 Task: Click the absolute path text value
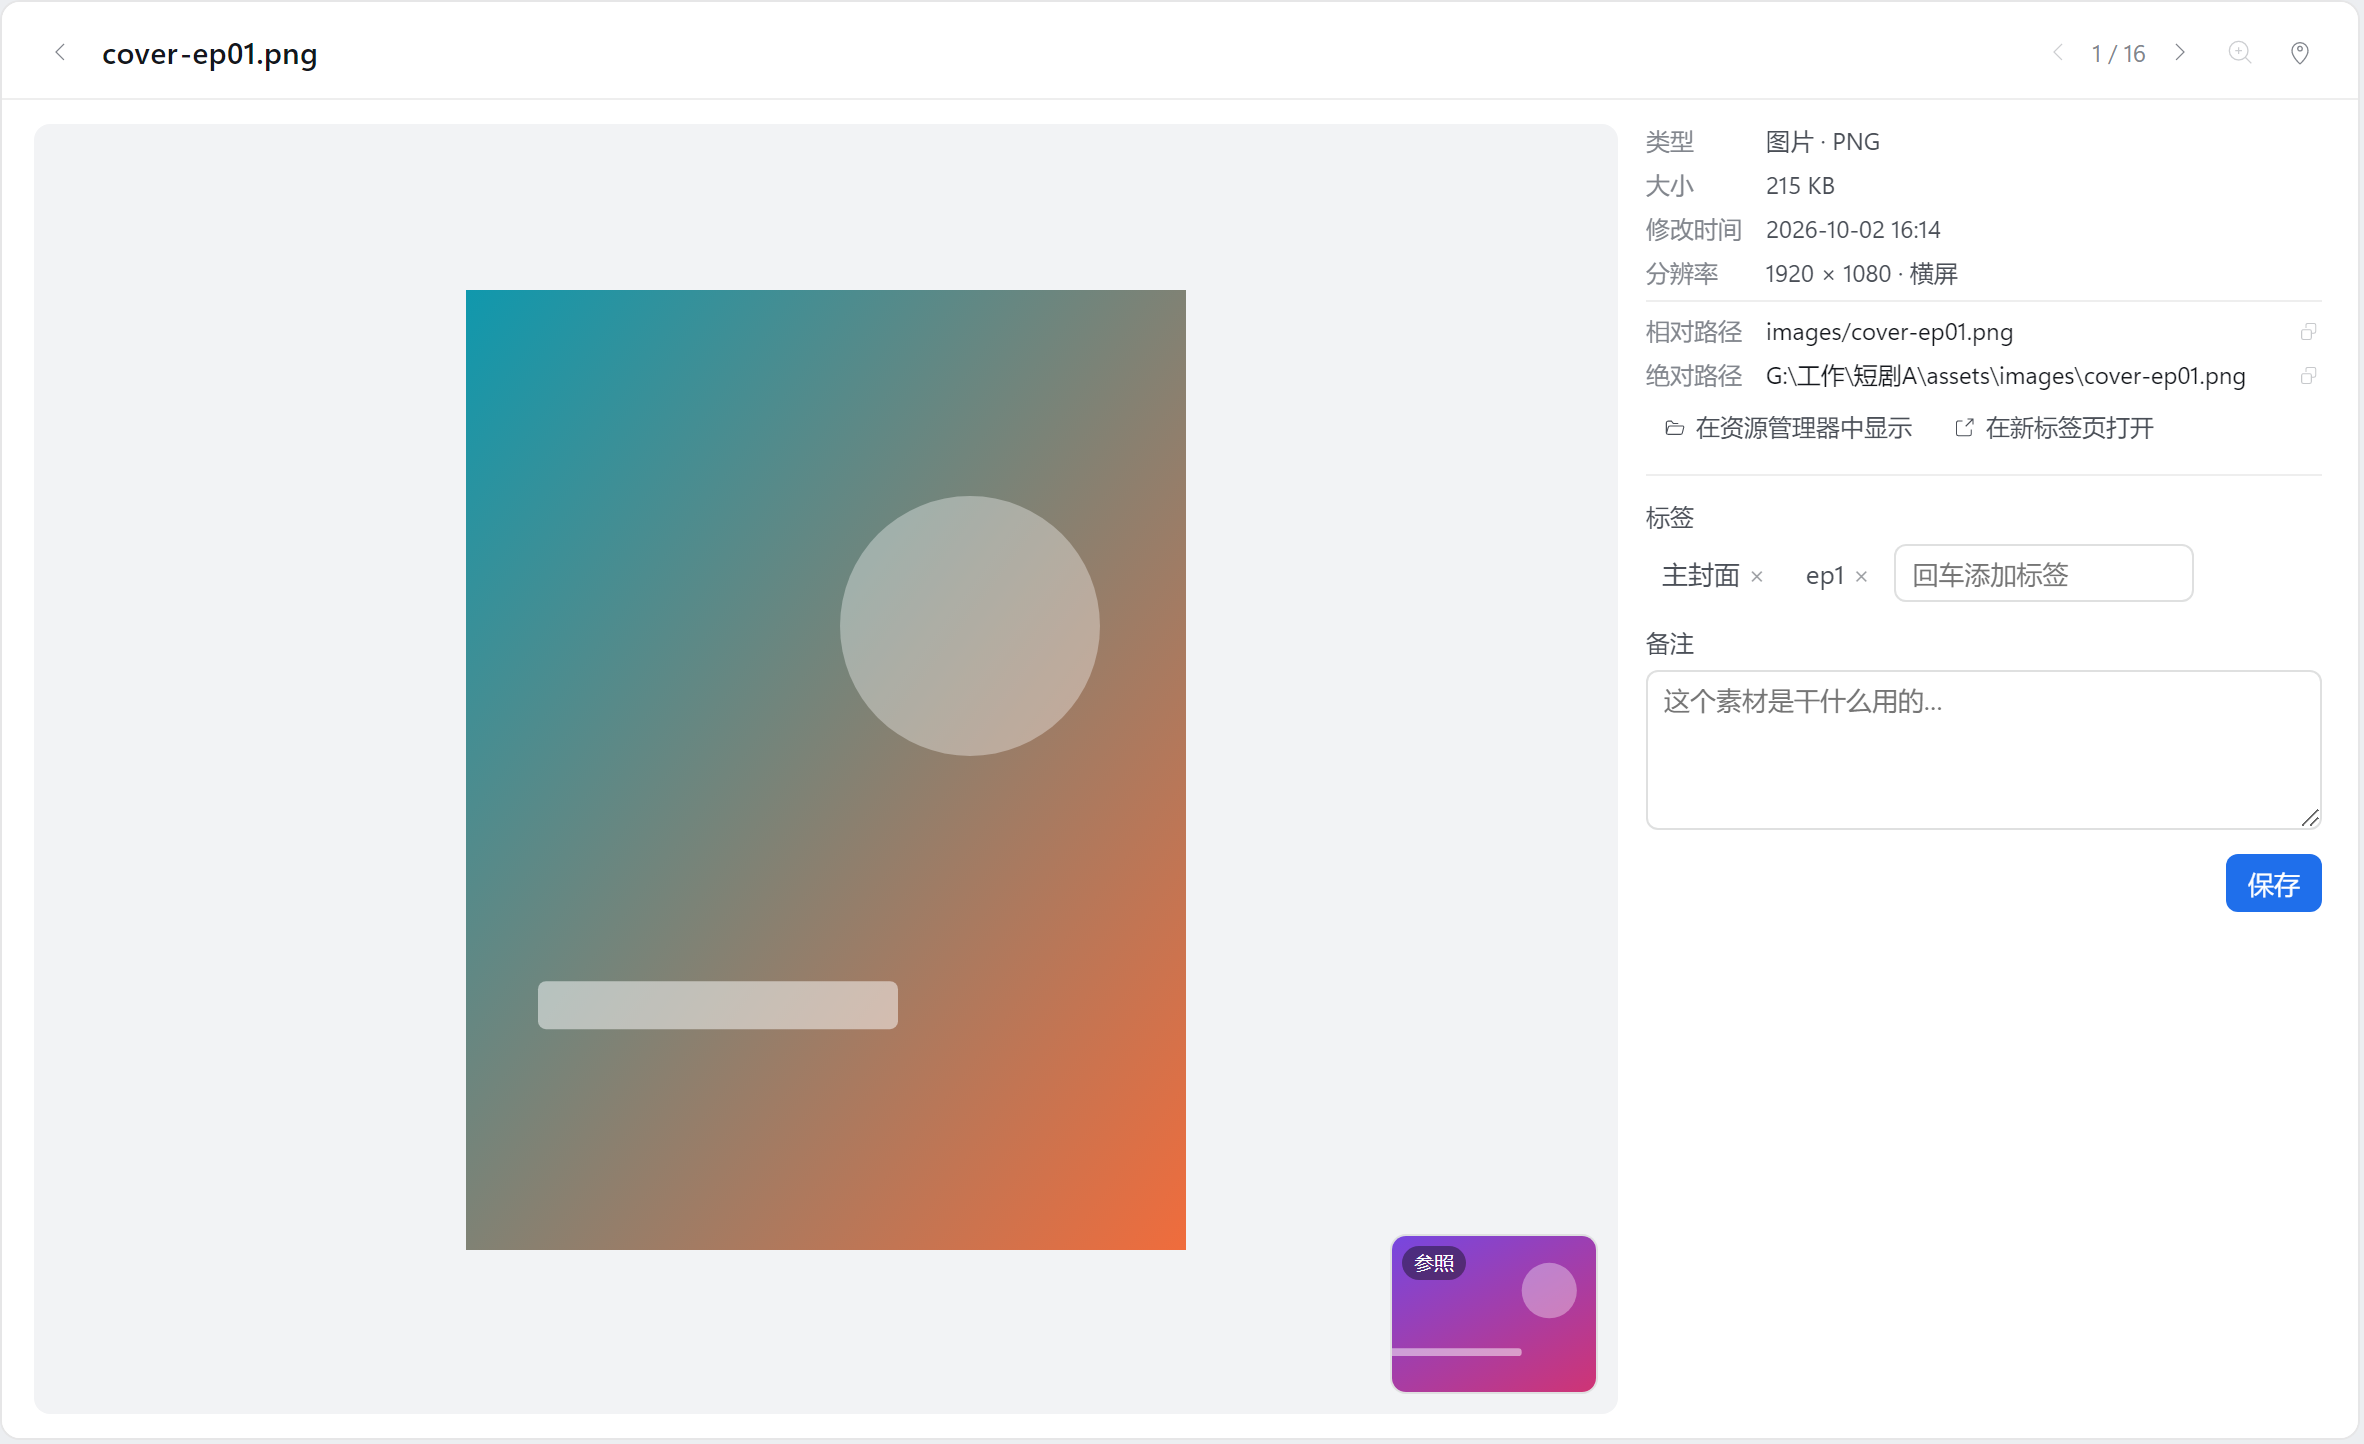(x=2005, y=376)
